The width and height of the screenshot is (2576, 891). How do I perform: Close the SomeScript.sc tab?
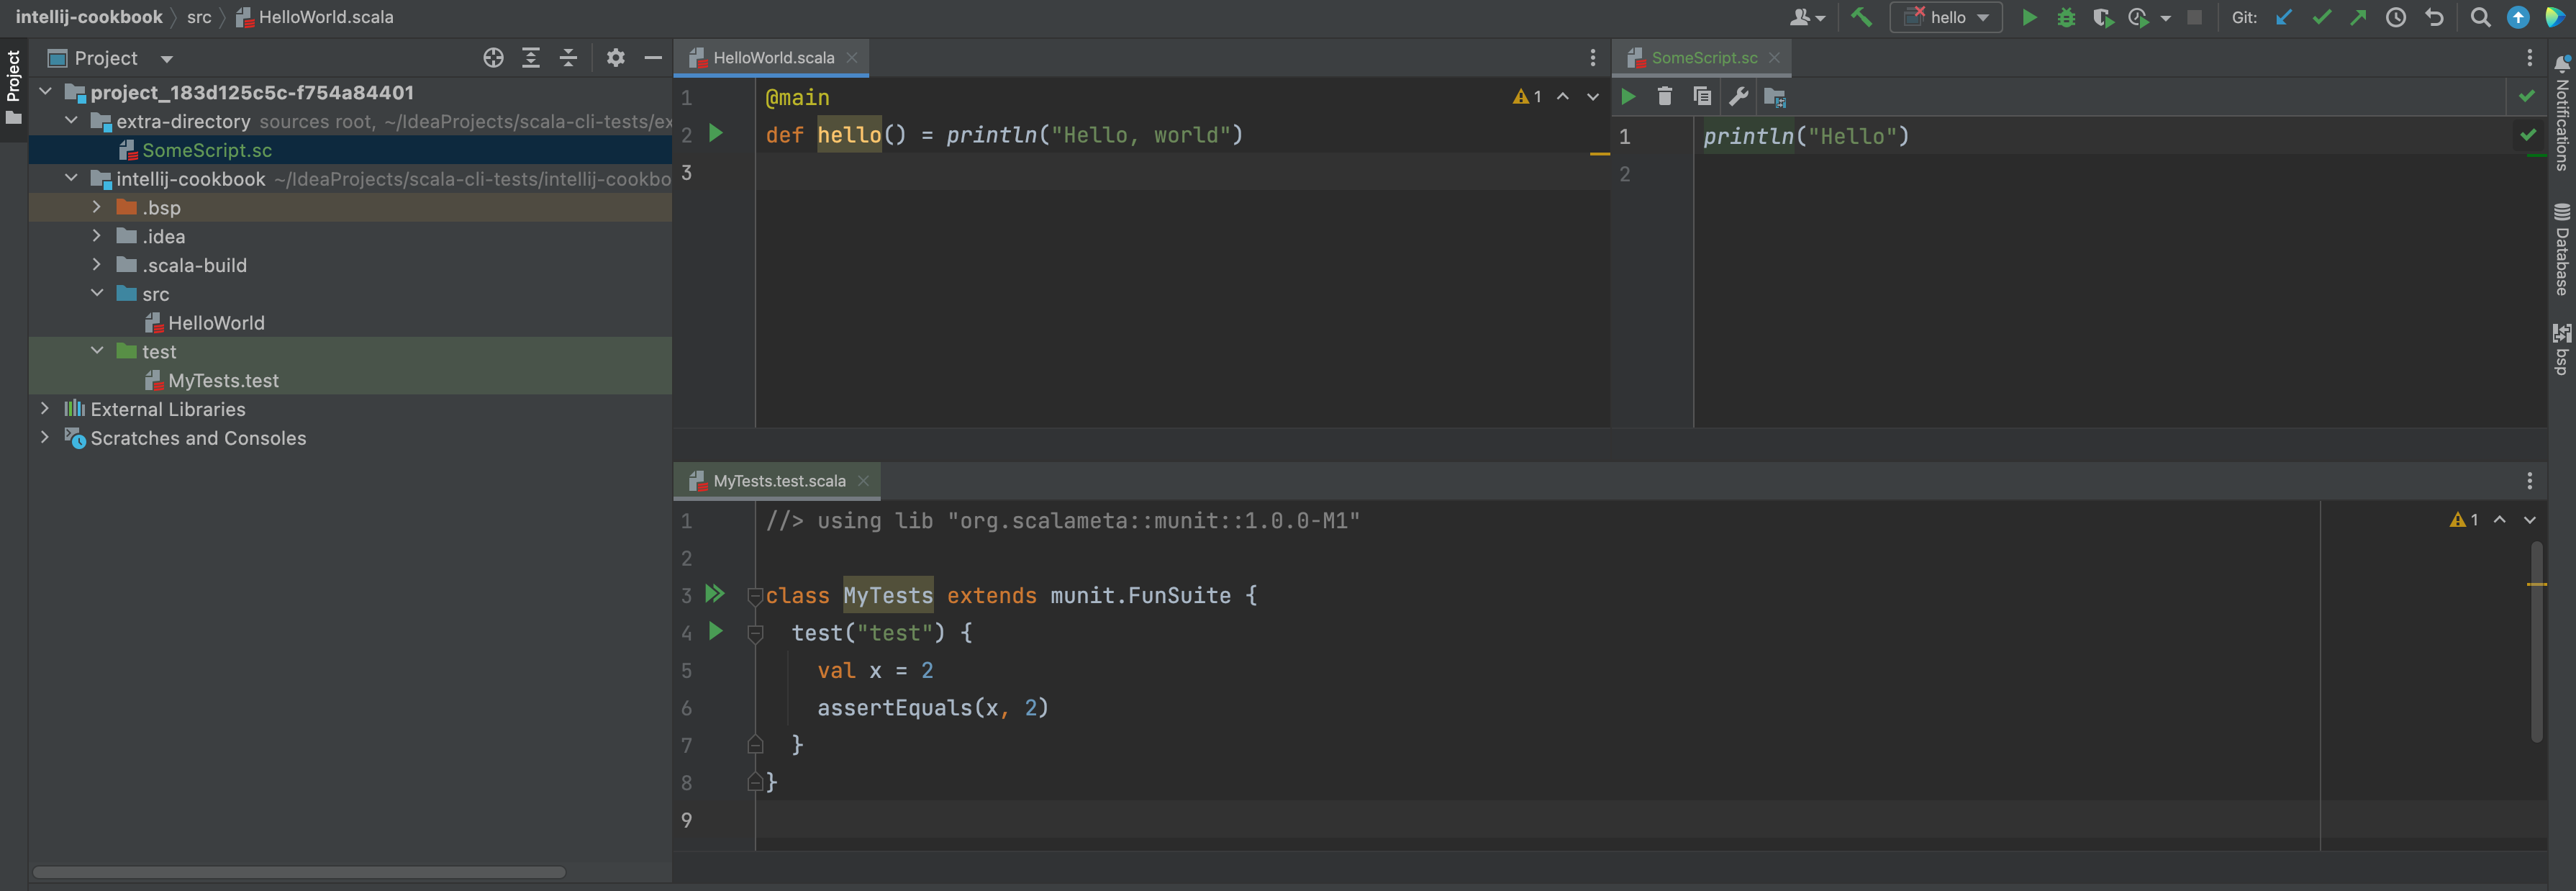coord(1774,58)
